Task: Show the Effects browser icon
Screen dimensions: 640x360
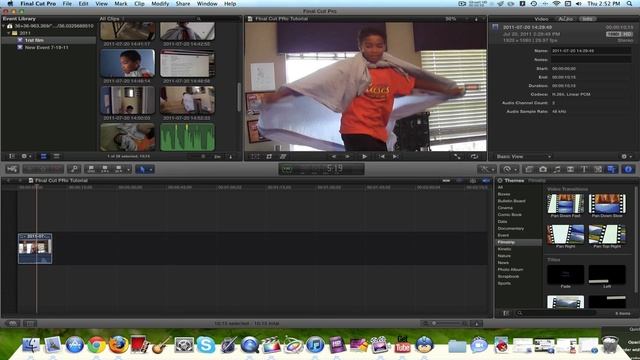Action: pyautogui.click(x=529, y=169)
